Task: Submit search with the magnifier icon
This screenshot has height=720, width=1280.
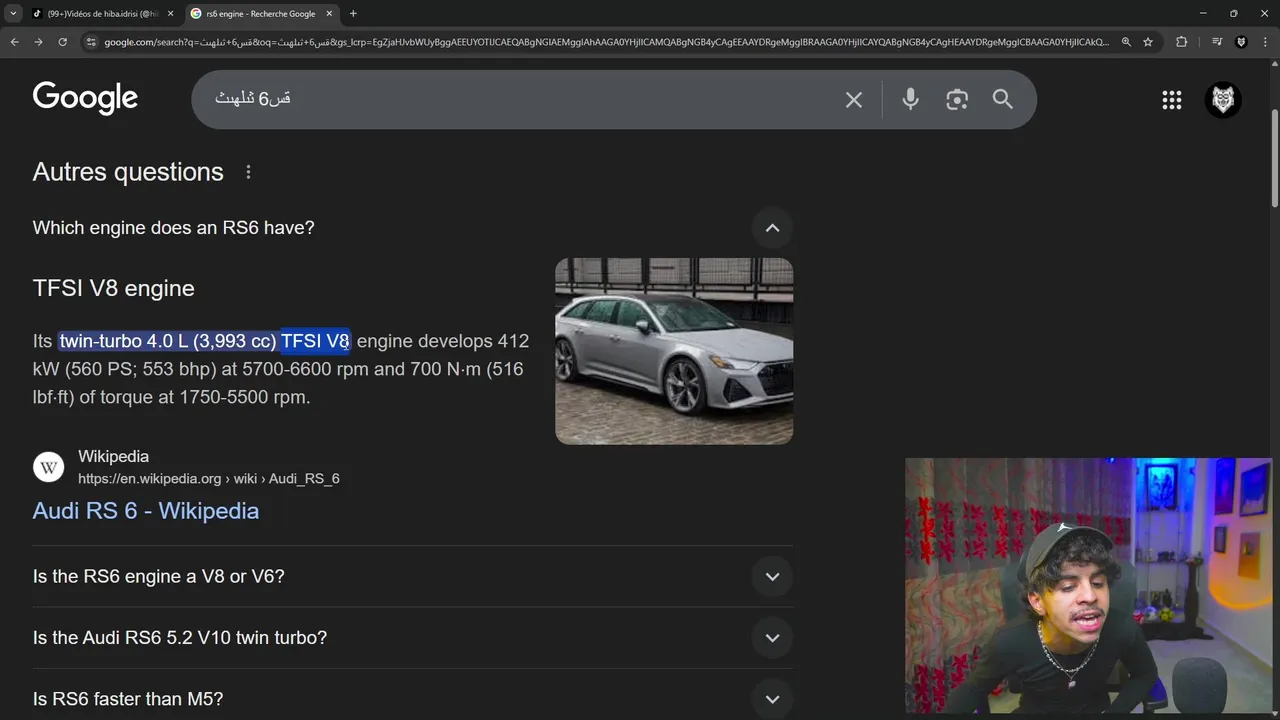Action: [1003, 99]
